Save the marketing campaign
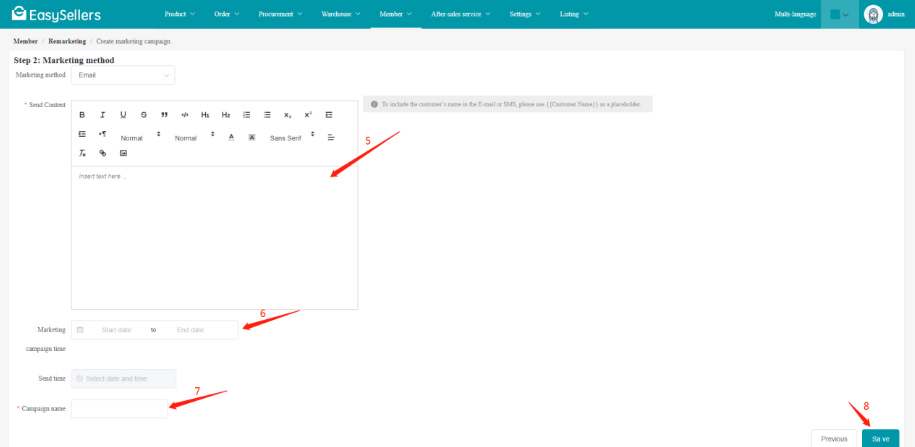915x447 pixels. click(x=881, y=439)
